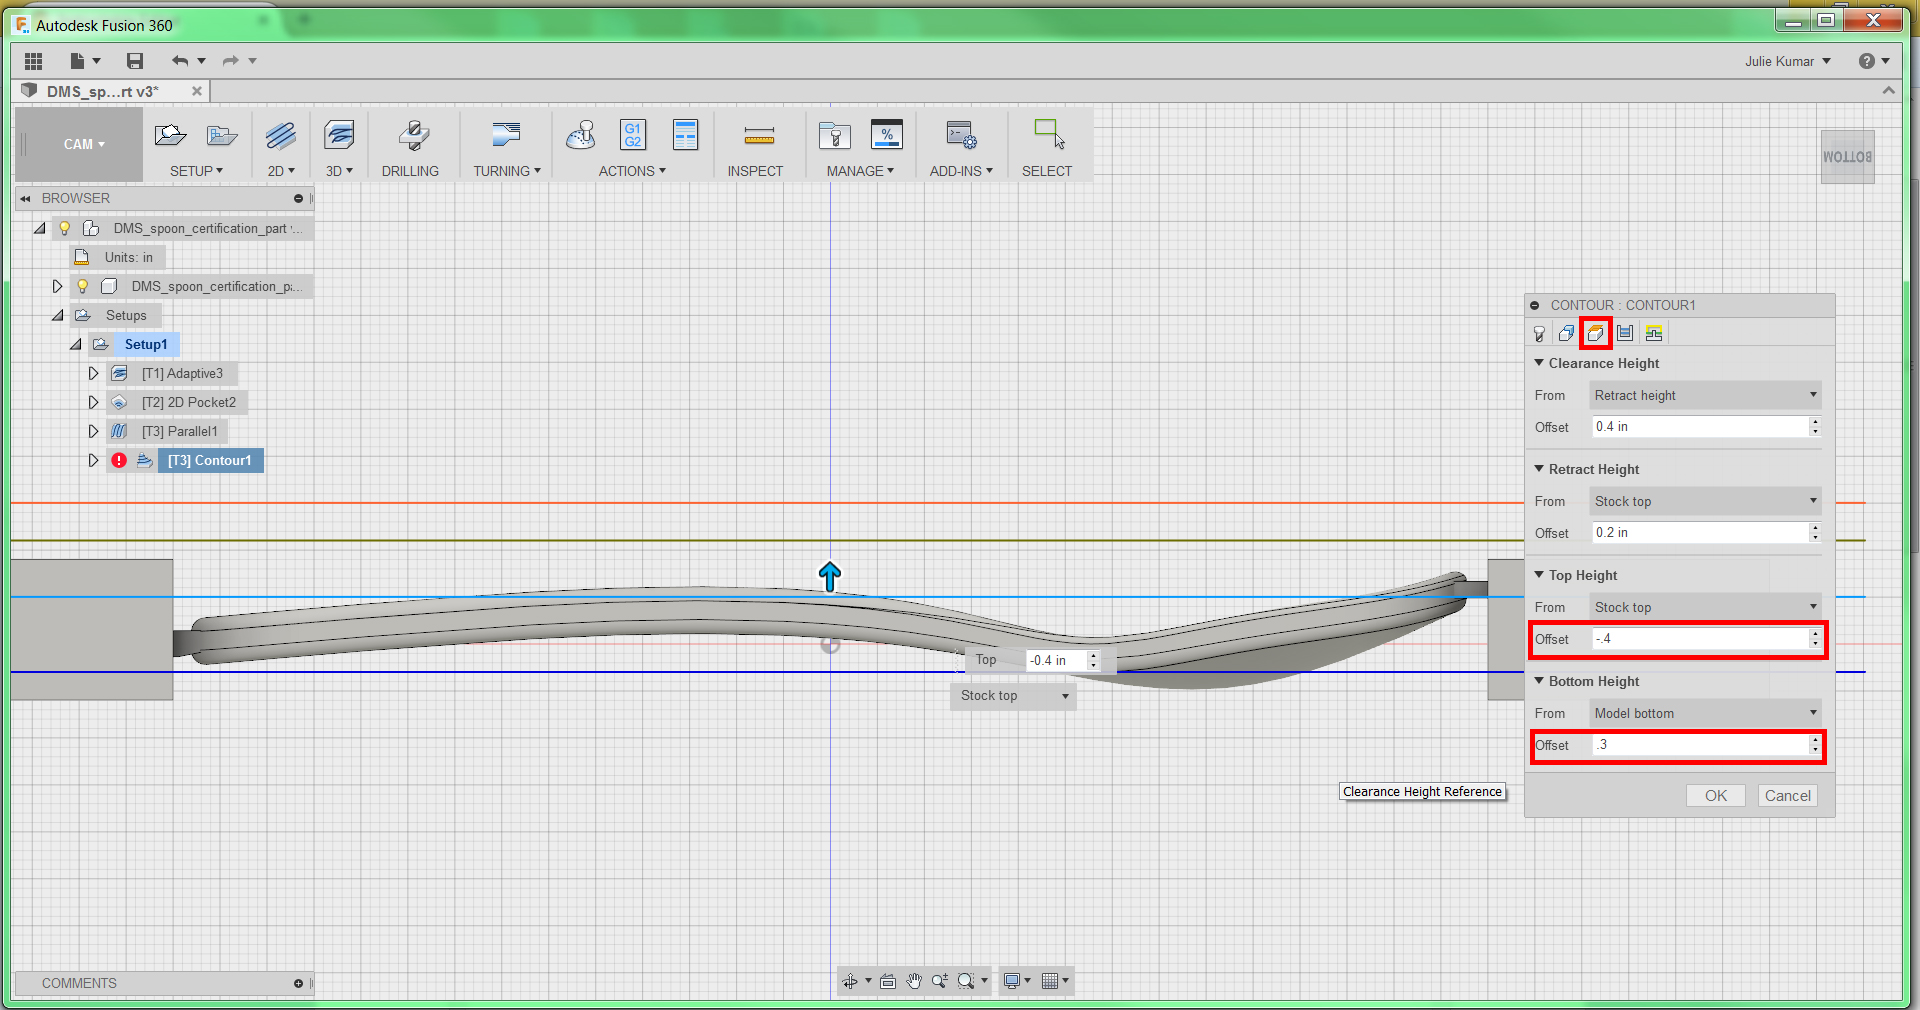
Task: Open the data panel grid icon
Action: 33,61
